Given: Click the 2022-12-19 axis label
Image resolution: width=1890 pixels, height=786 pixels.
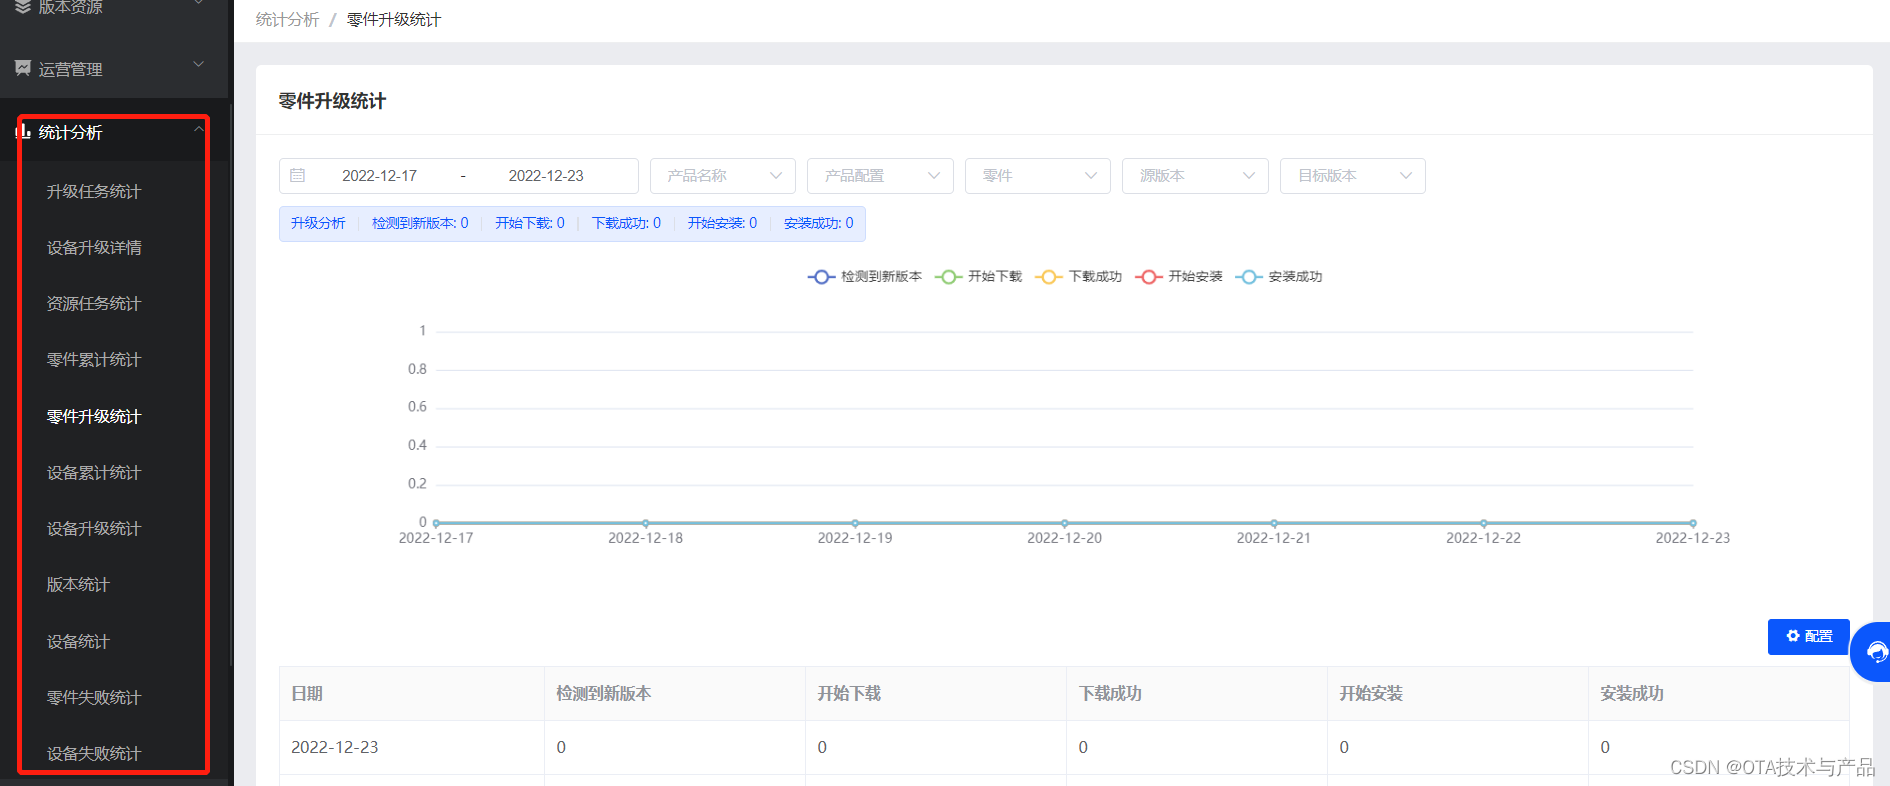Looking at the screenshot, I should (x=855, y=538).
